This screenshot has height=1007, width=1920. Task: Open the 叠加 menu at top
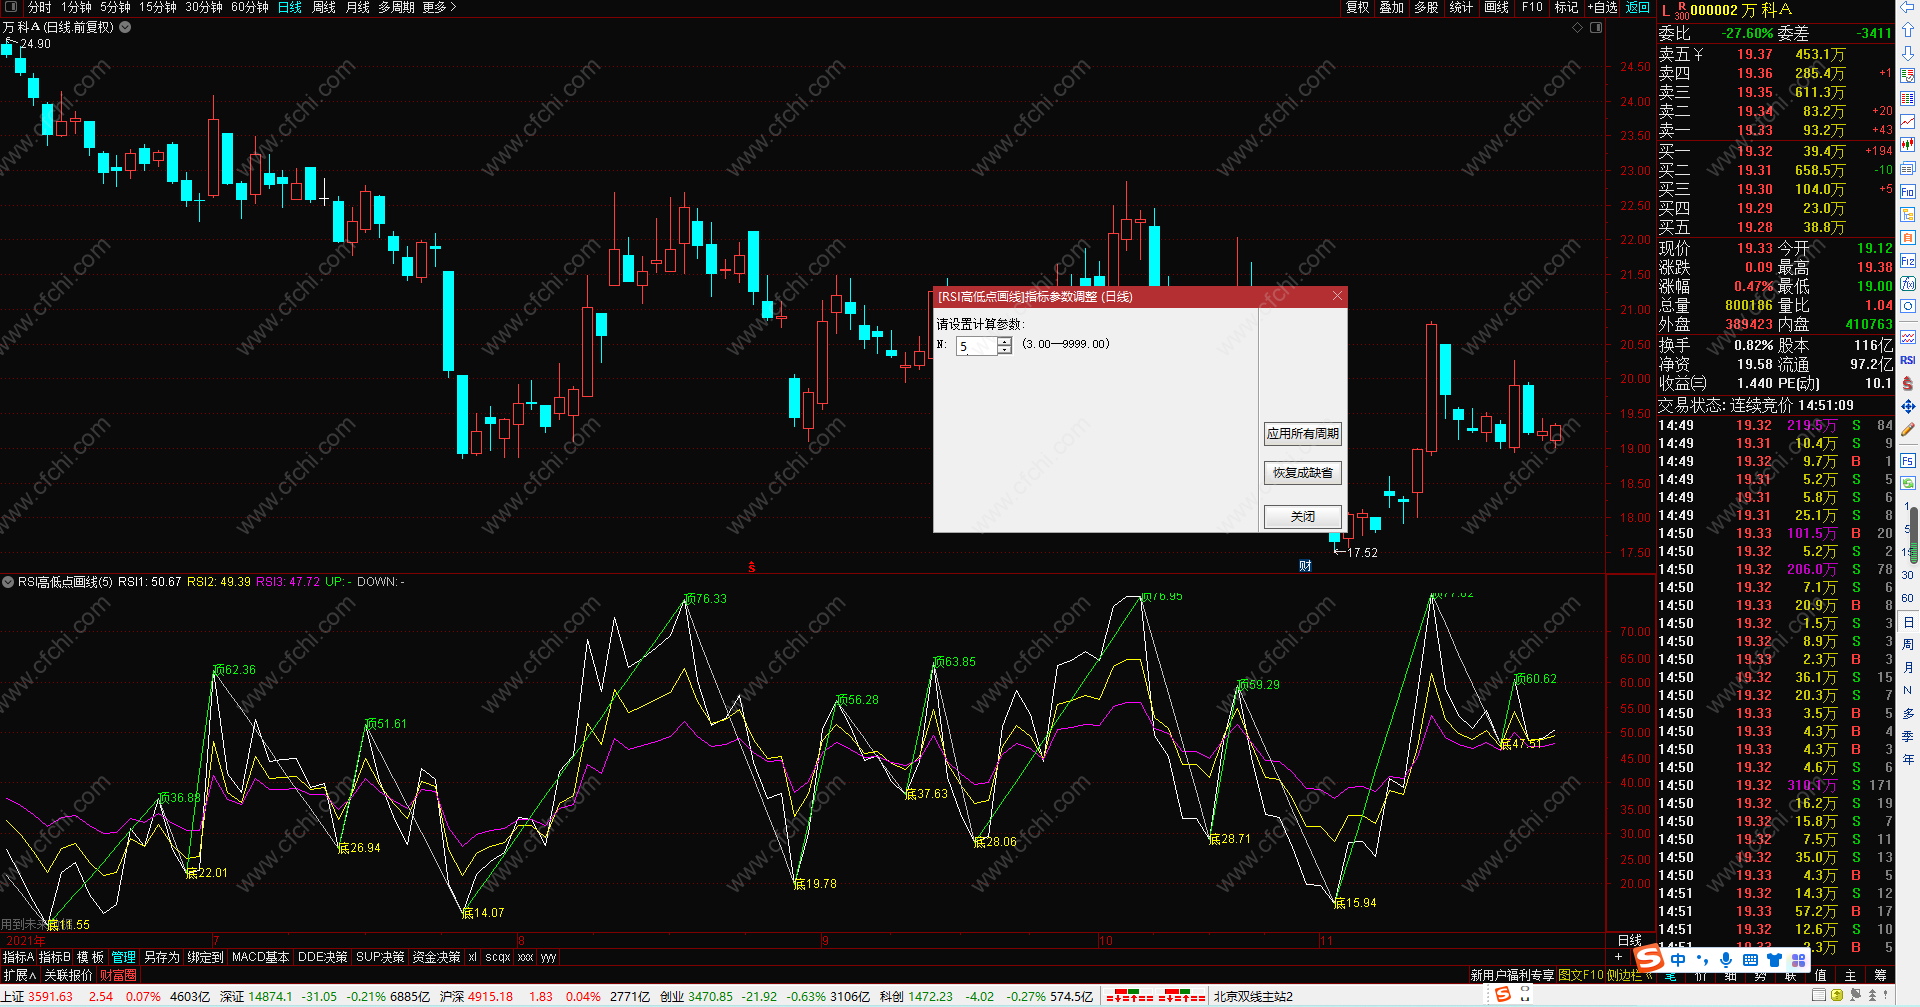[1391, 7]
